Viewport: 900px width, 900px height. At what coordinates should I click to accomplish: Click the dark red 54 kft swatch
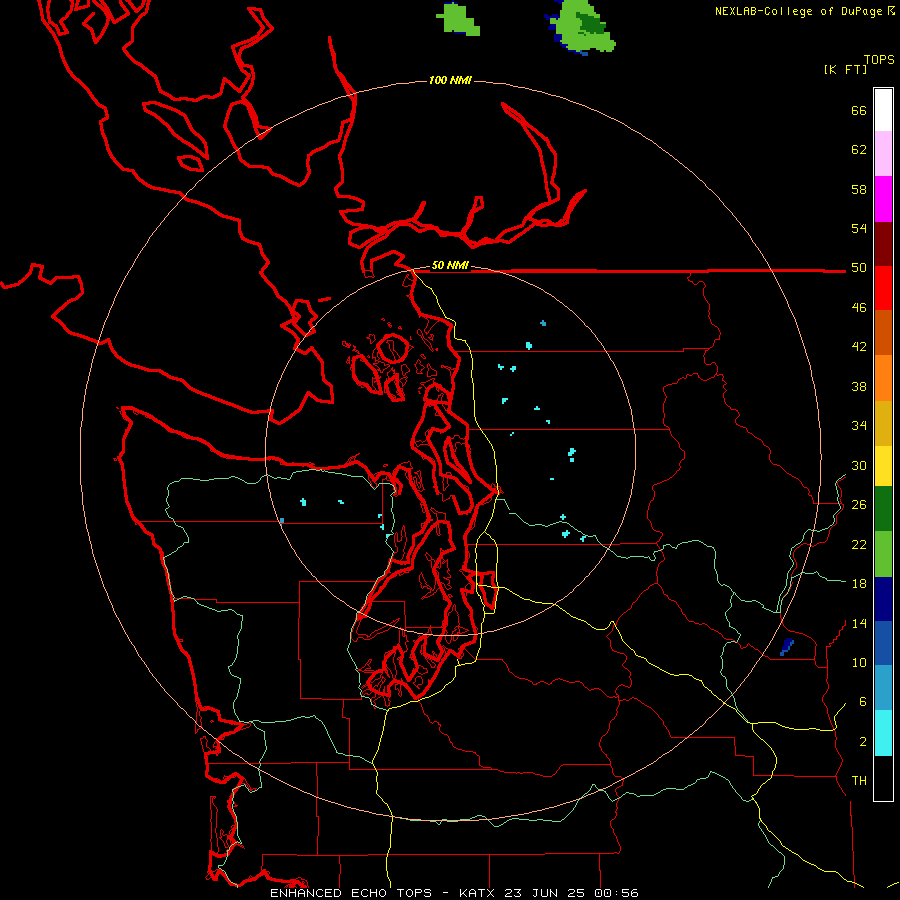[883, 244]
